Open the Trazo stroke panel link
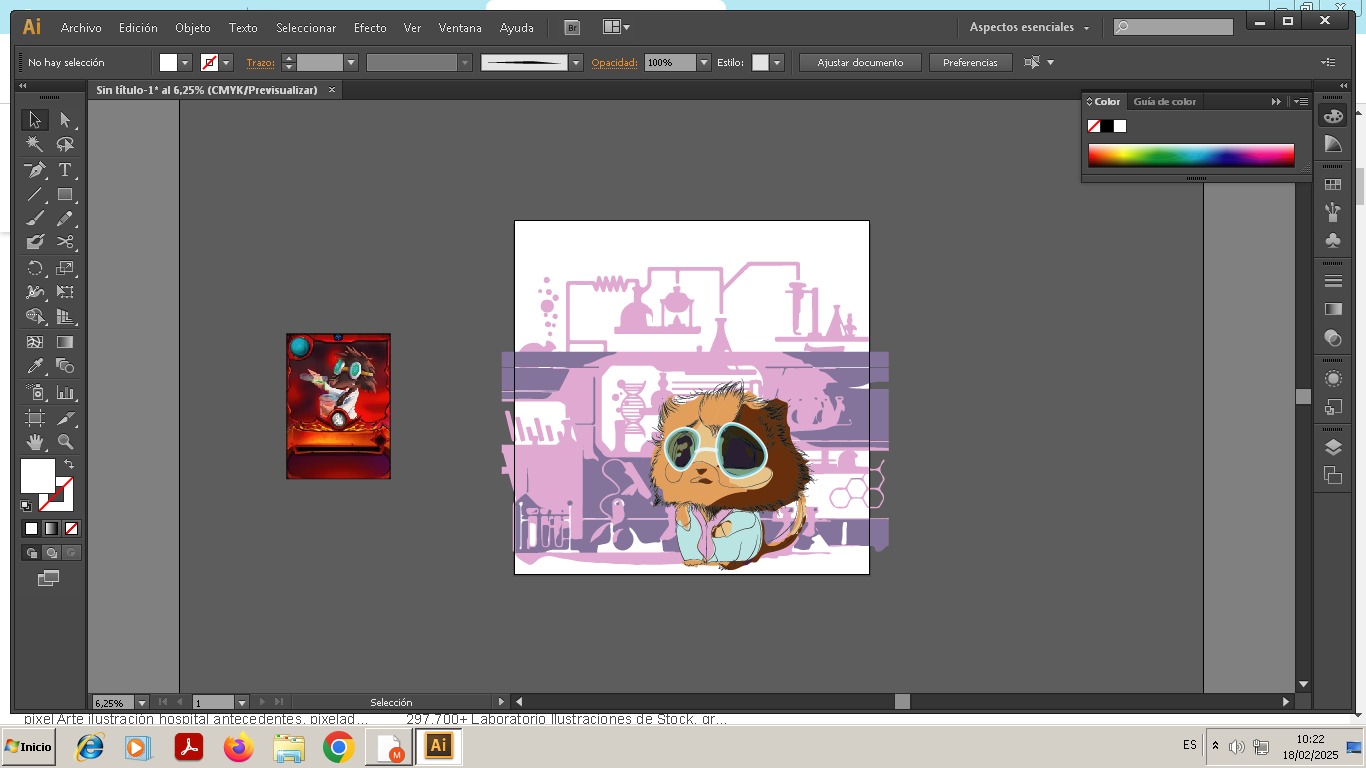Image resolution: width=1366 pixels, height=768 pixels. click(260, 63)
